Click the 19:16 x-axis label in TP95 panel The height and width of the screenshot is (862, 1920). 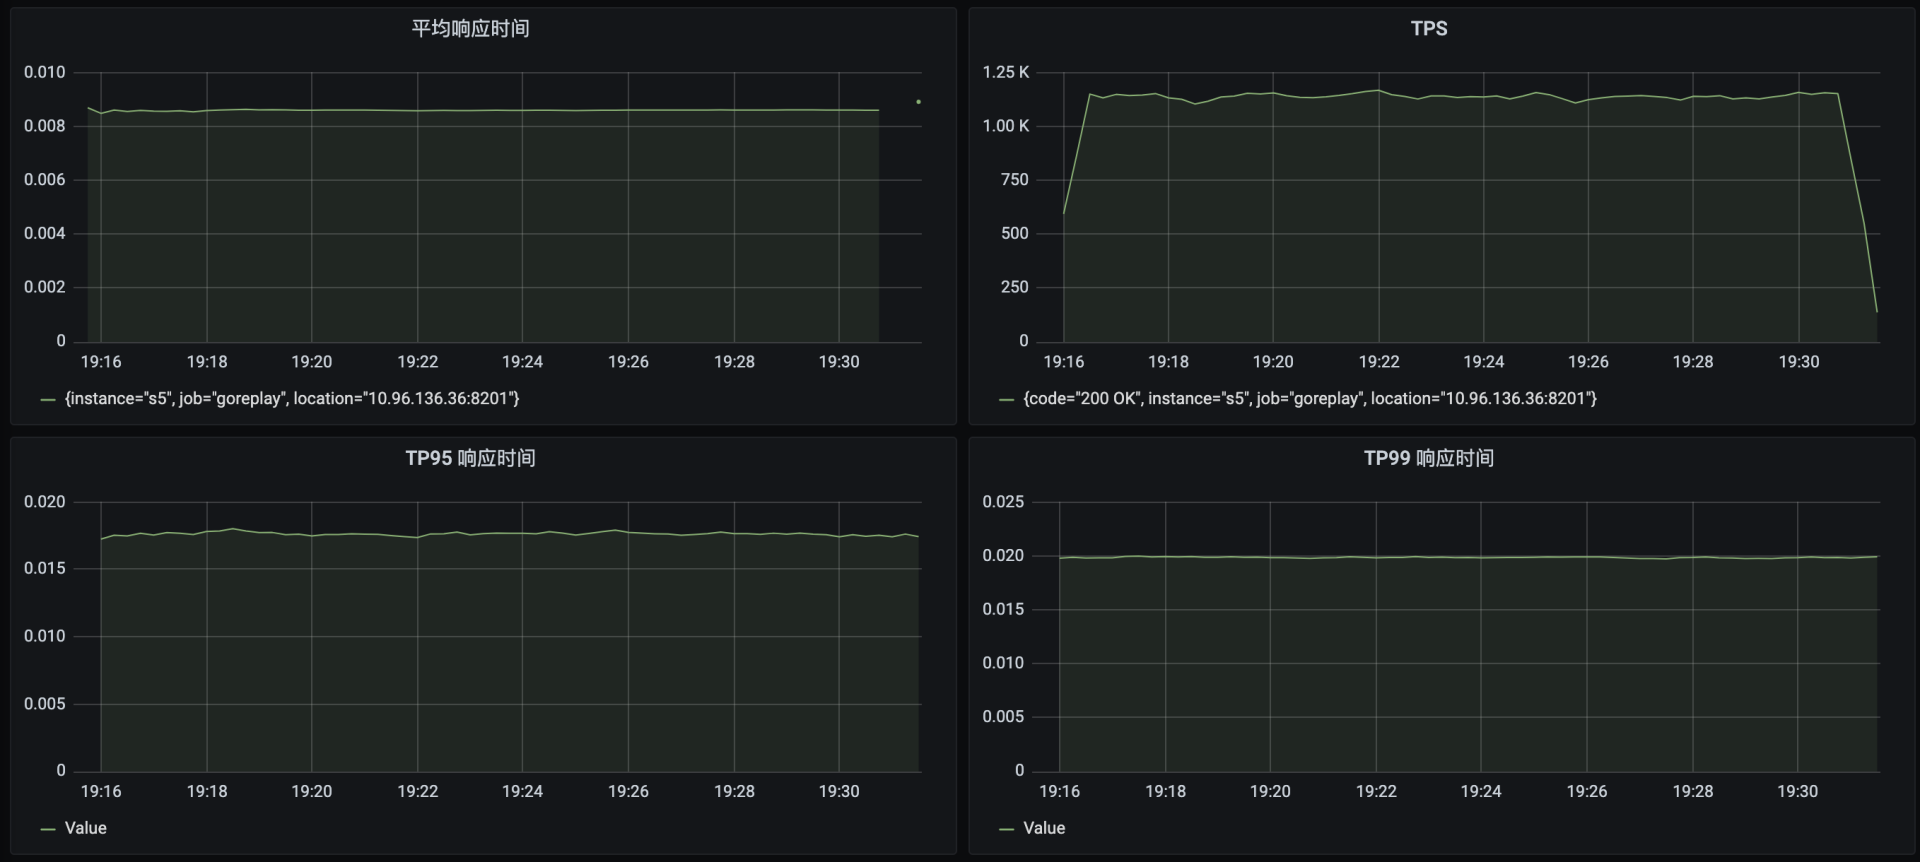click(x=101, y=792)
